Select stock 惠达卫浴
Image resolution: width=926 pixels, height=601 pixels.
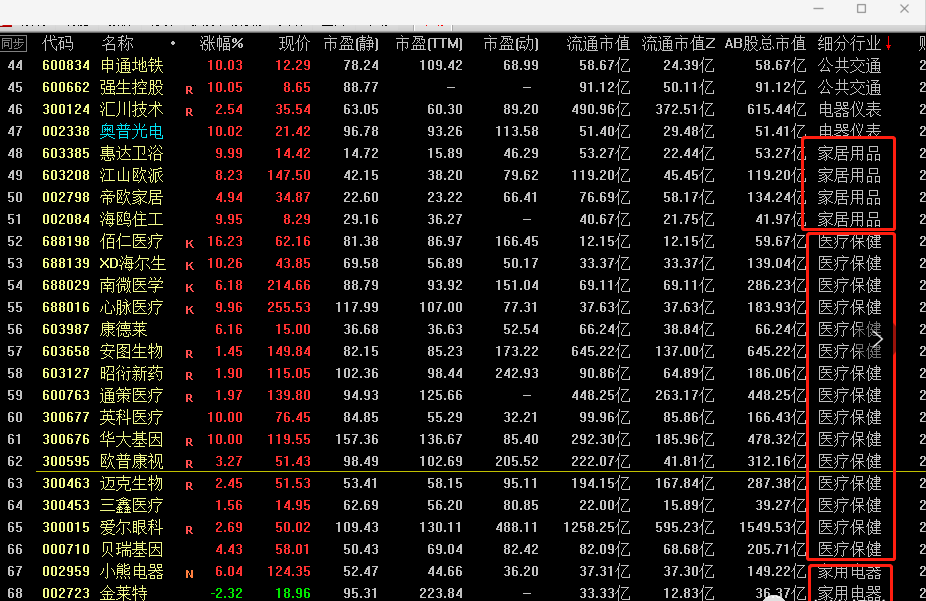(x=131, y=153)
